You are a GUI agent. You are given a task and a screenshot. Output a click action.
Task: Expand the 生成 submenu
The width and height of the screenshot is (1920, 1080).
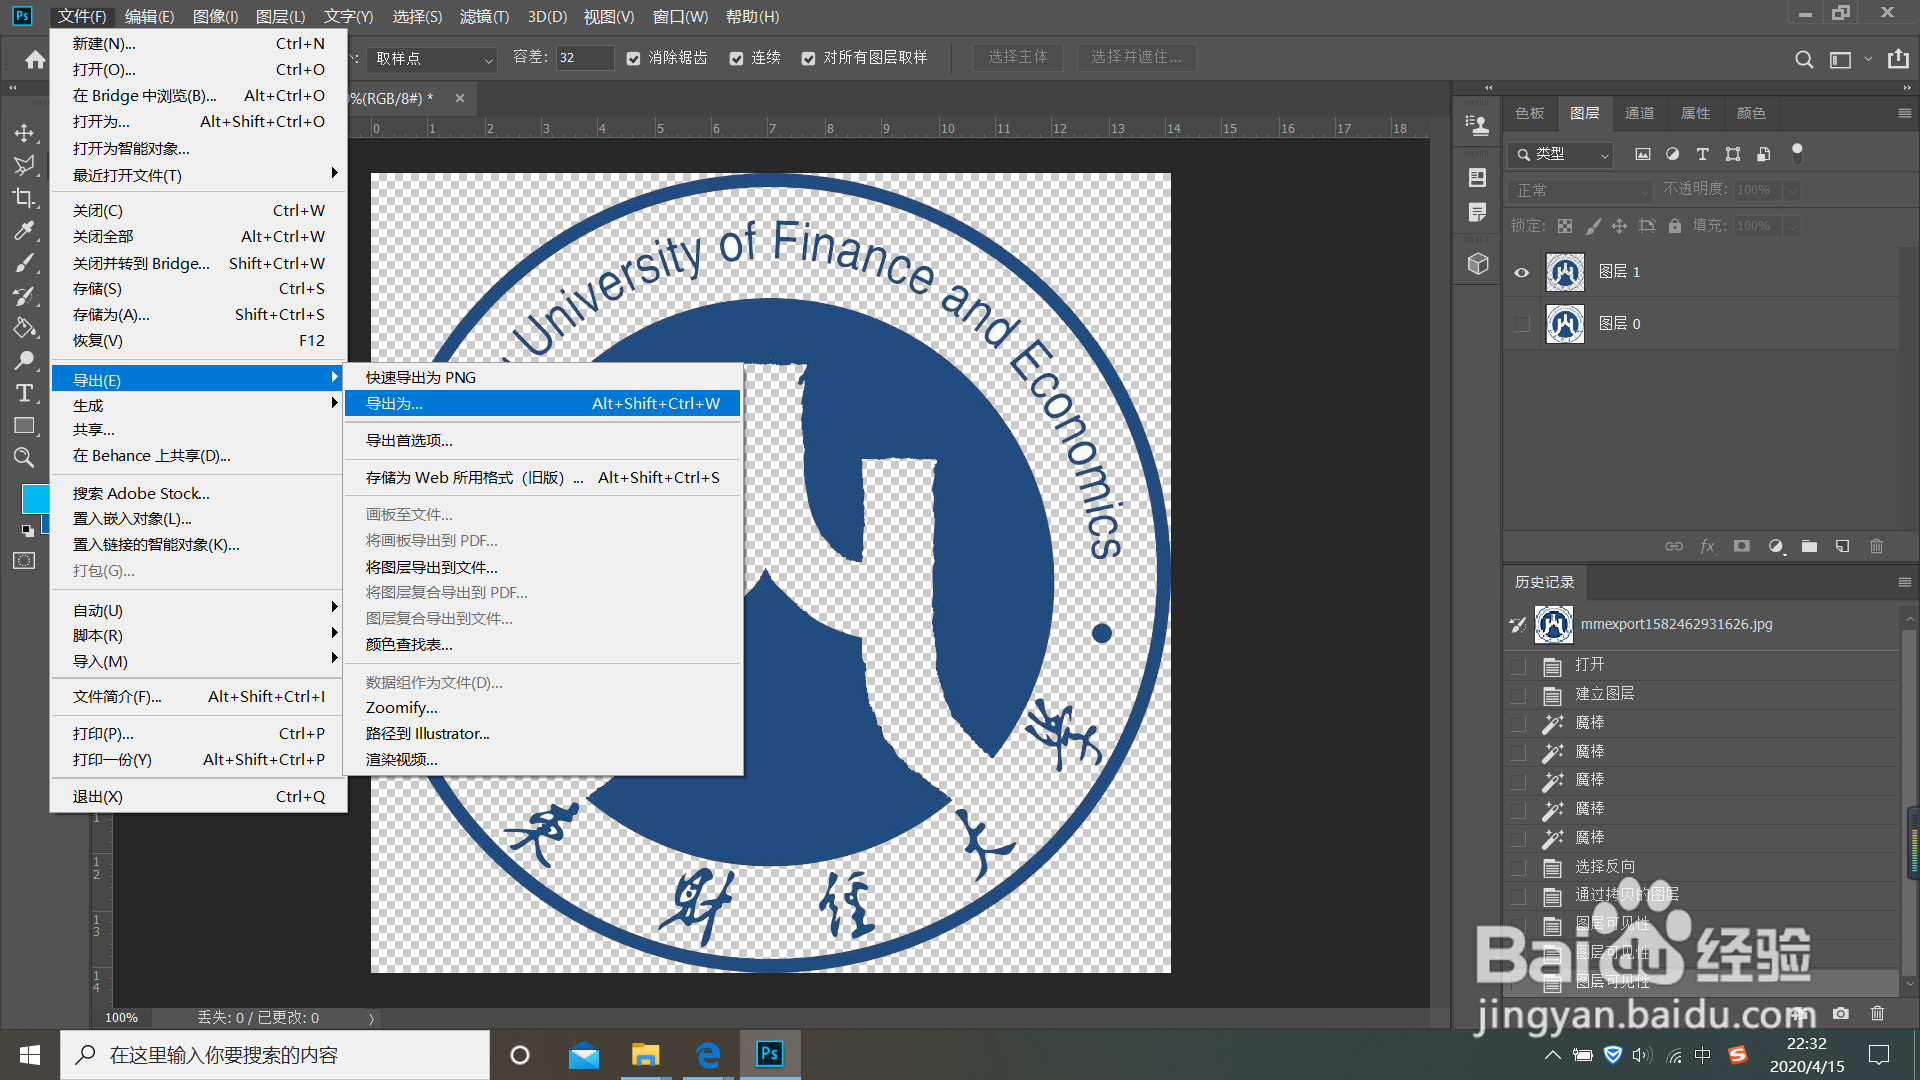(x=199, y=405)
